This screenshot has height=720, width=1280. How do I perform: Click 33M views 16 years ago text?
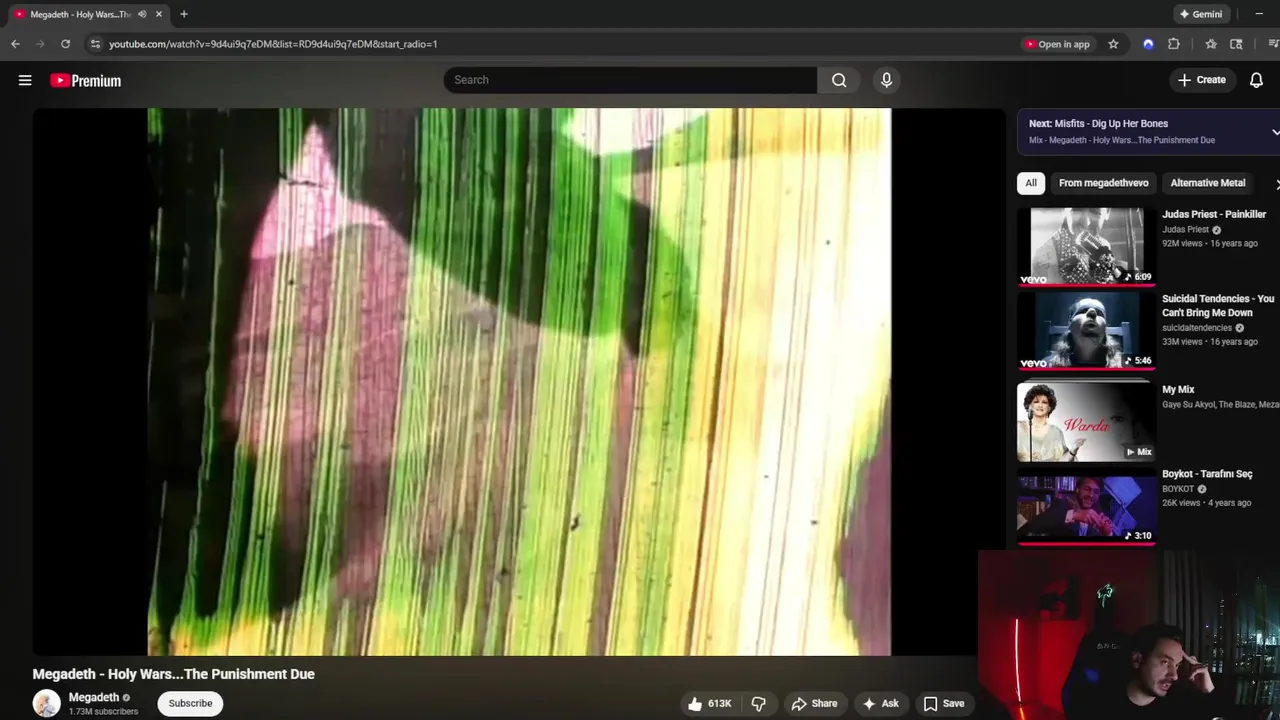pyautogui.click(x=1210, y=342)
